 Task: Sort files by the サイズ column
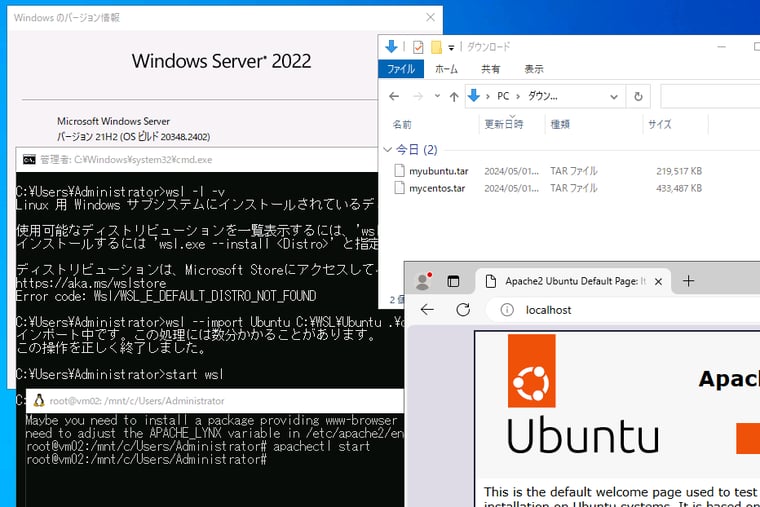coord(660,125)
